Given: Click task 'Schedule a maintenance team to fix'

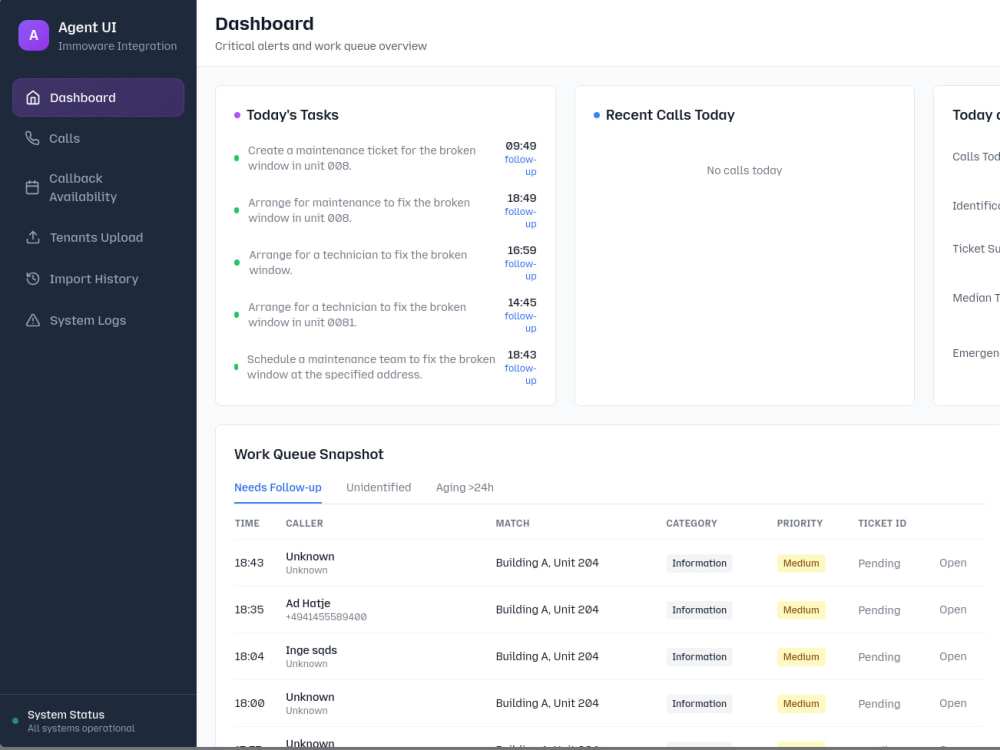Looking at the screenshot, I should (371, 367).
